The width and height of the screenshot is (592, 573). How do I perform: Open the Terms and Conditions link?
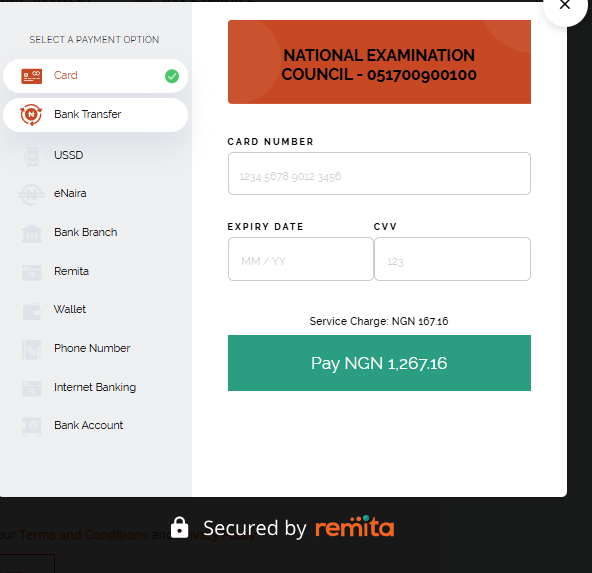[83, 535]
